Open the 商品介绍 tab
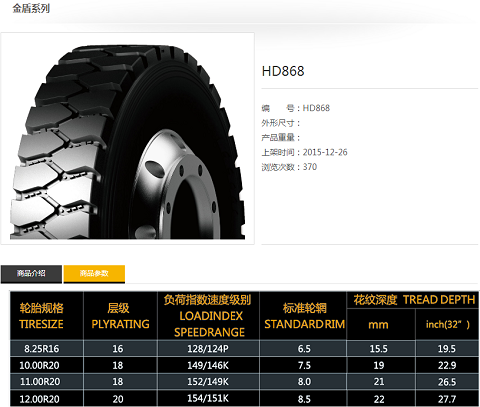480x407 pixels. click(x=31, y=274)
